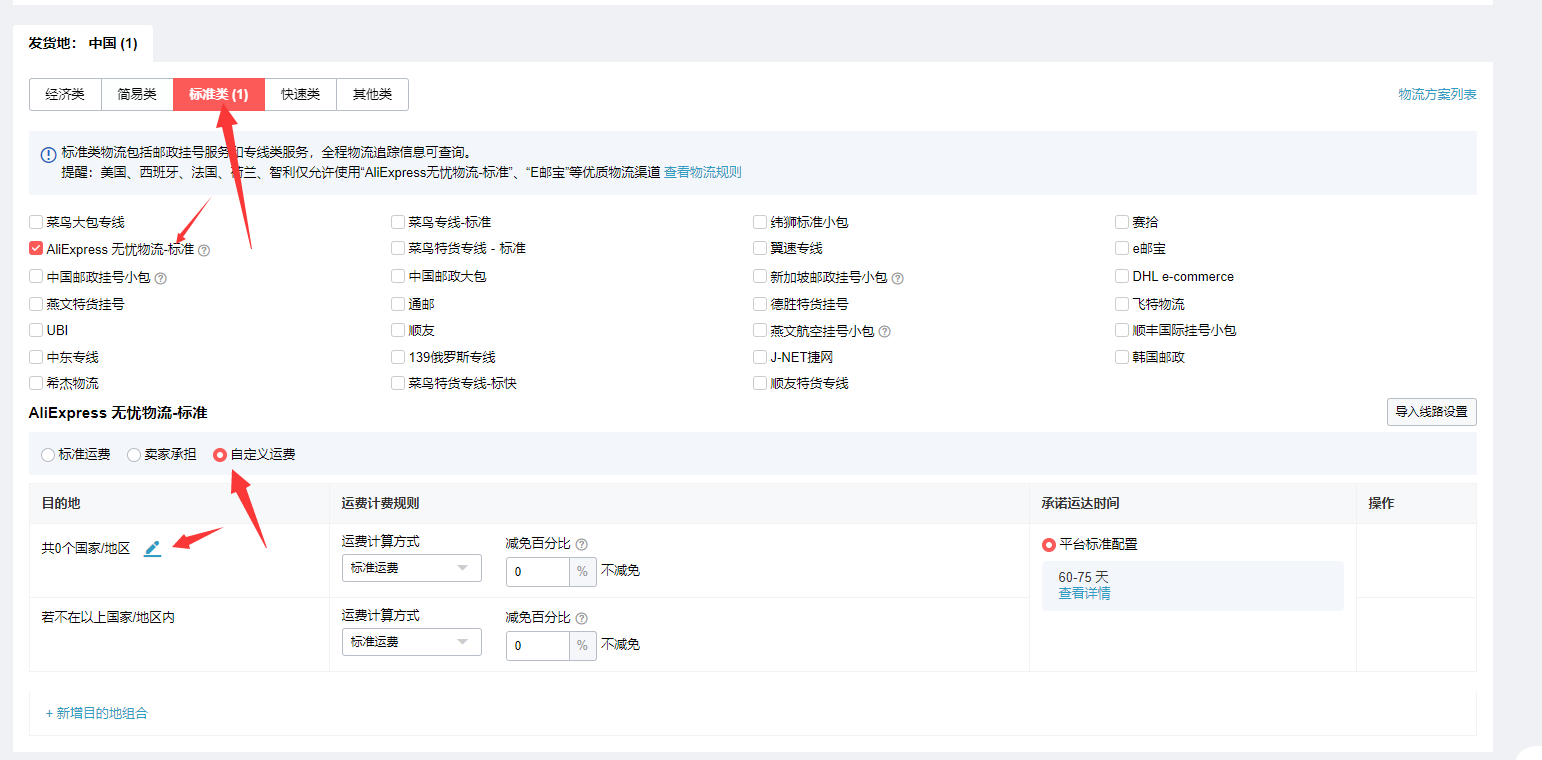
Task: Select the 标准运费 radio option
Action: [47, 454]
